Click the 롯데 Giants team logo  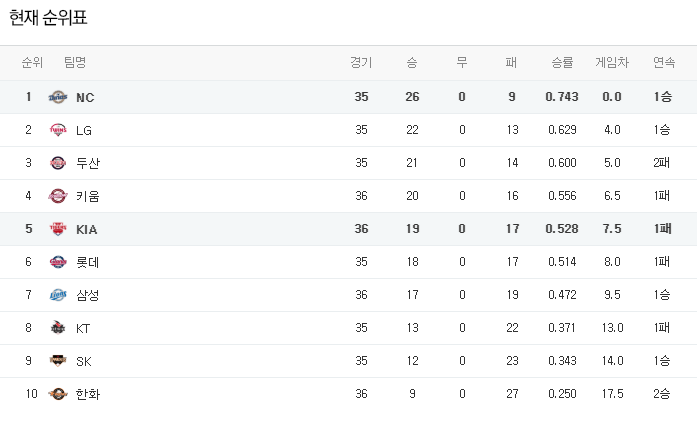58,262
